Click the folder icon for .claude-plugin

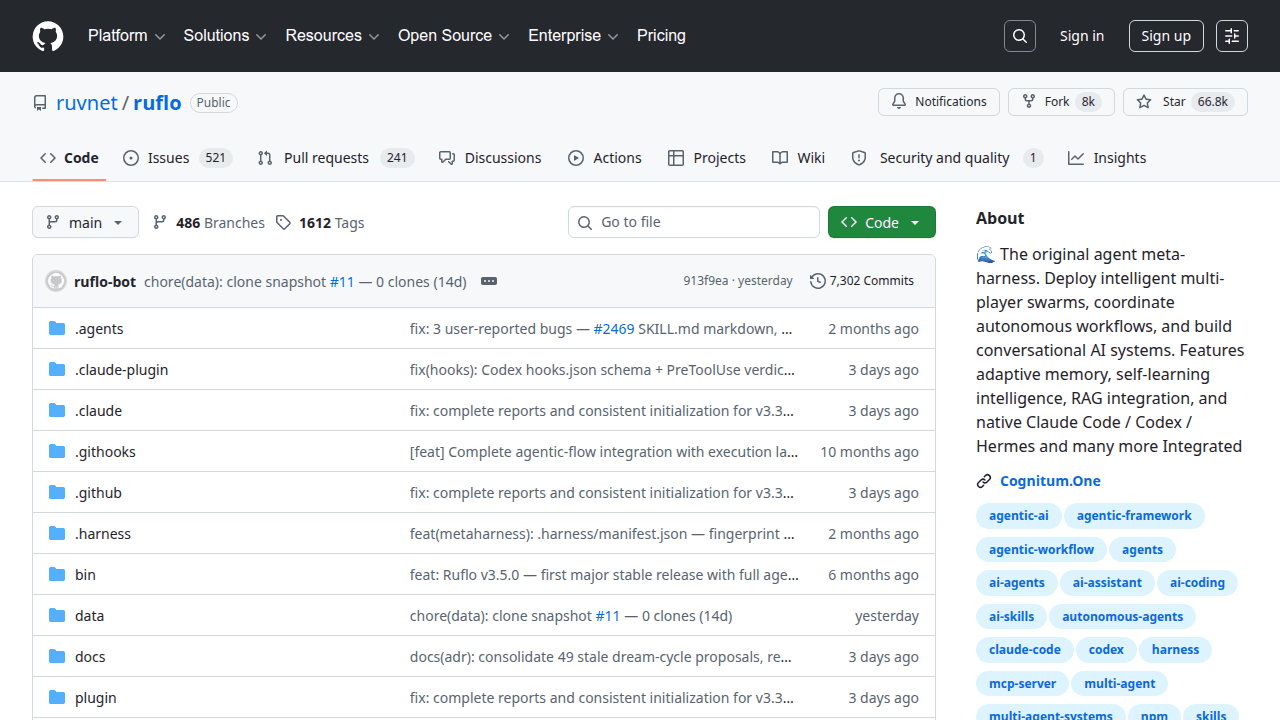[x=57, y=369]
